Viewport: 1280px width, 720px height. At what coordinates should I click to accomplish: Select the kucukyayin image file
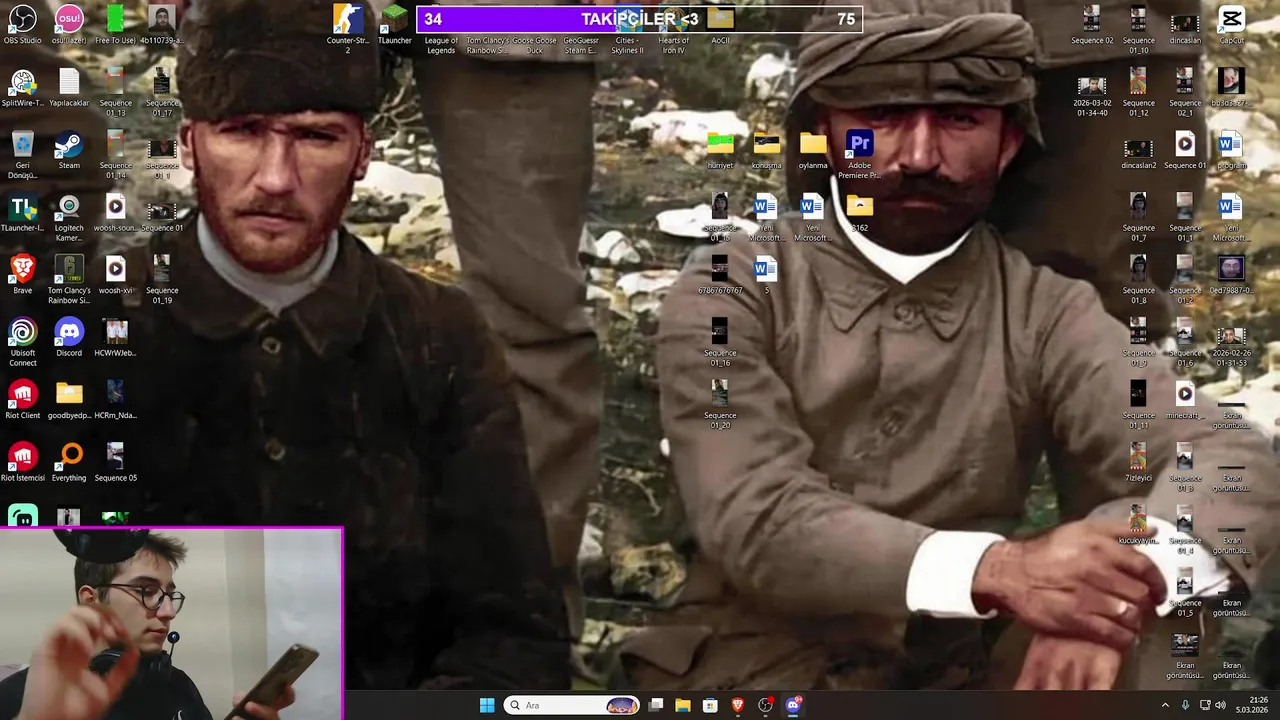coord(1138,525)
